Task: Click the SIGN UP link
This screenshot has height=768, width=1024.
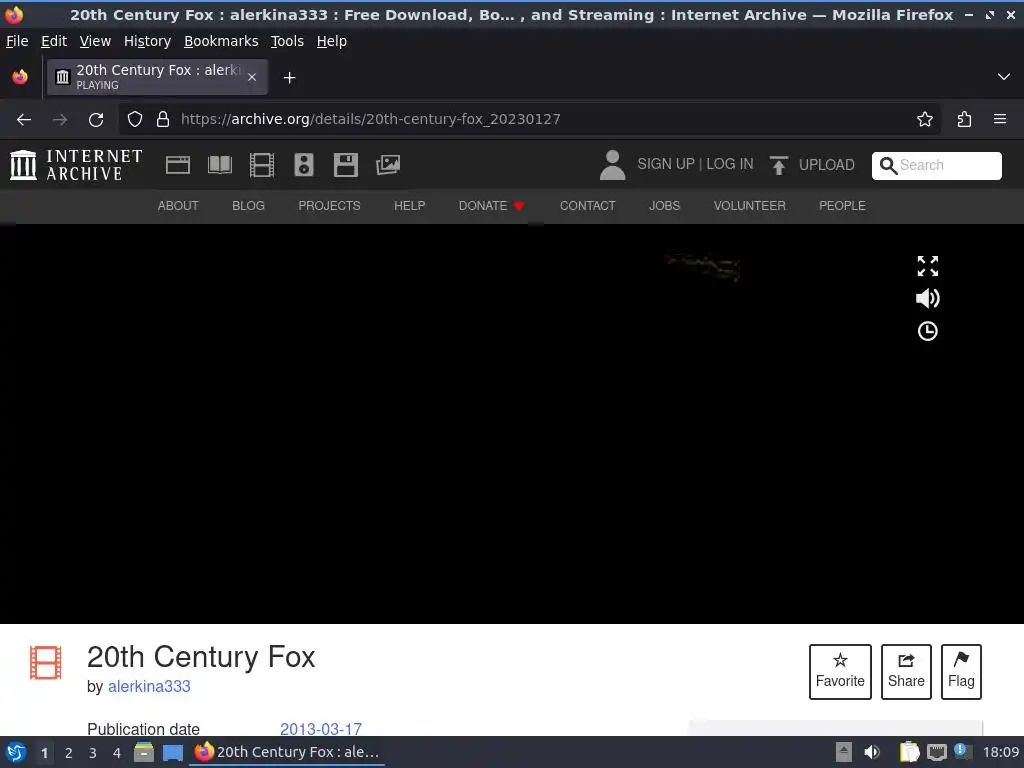Action: tap(665, 164)
